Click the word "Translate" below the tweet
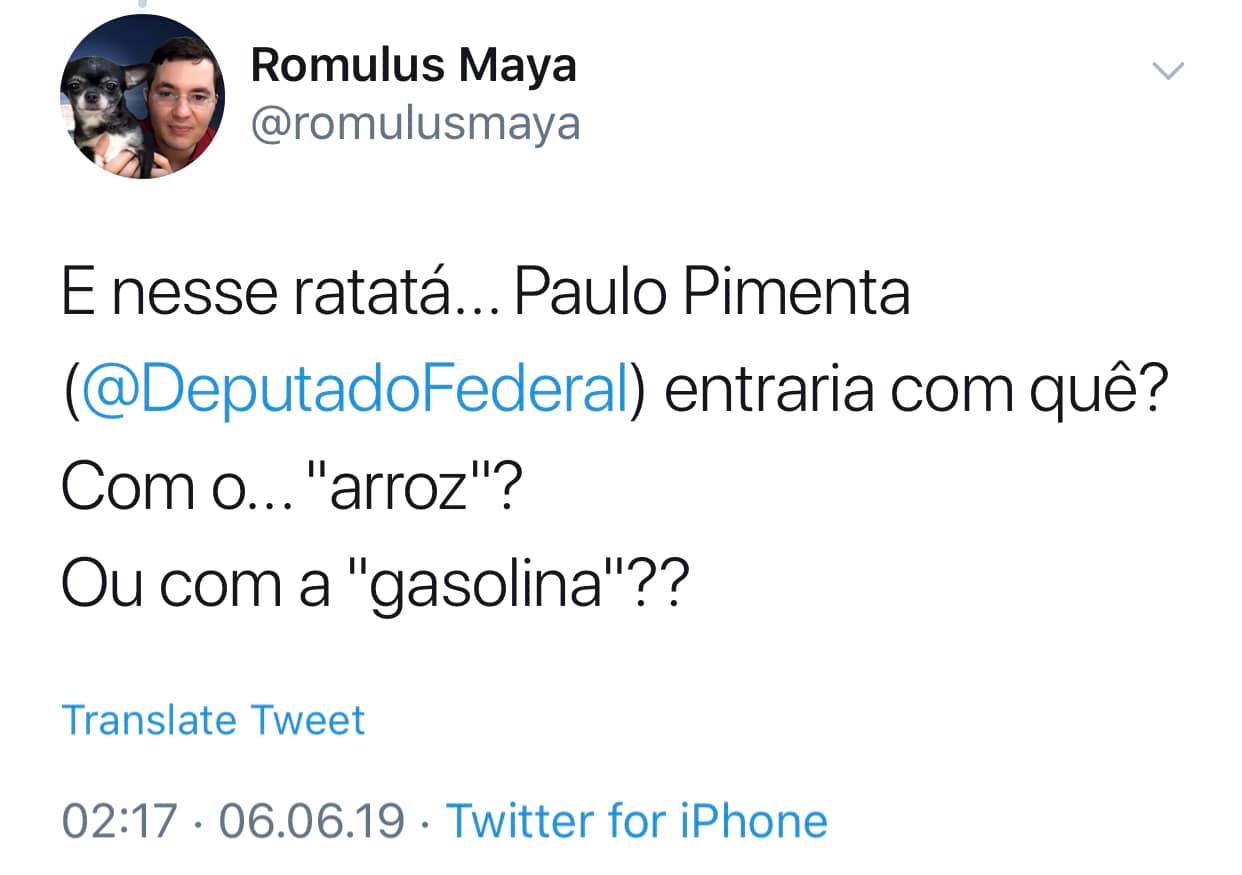The height and width of the screenshot is (875, 1242). point(149,720)
